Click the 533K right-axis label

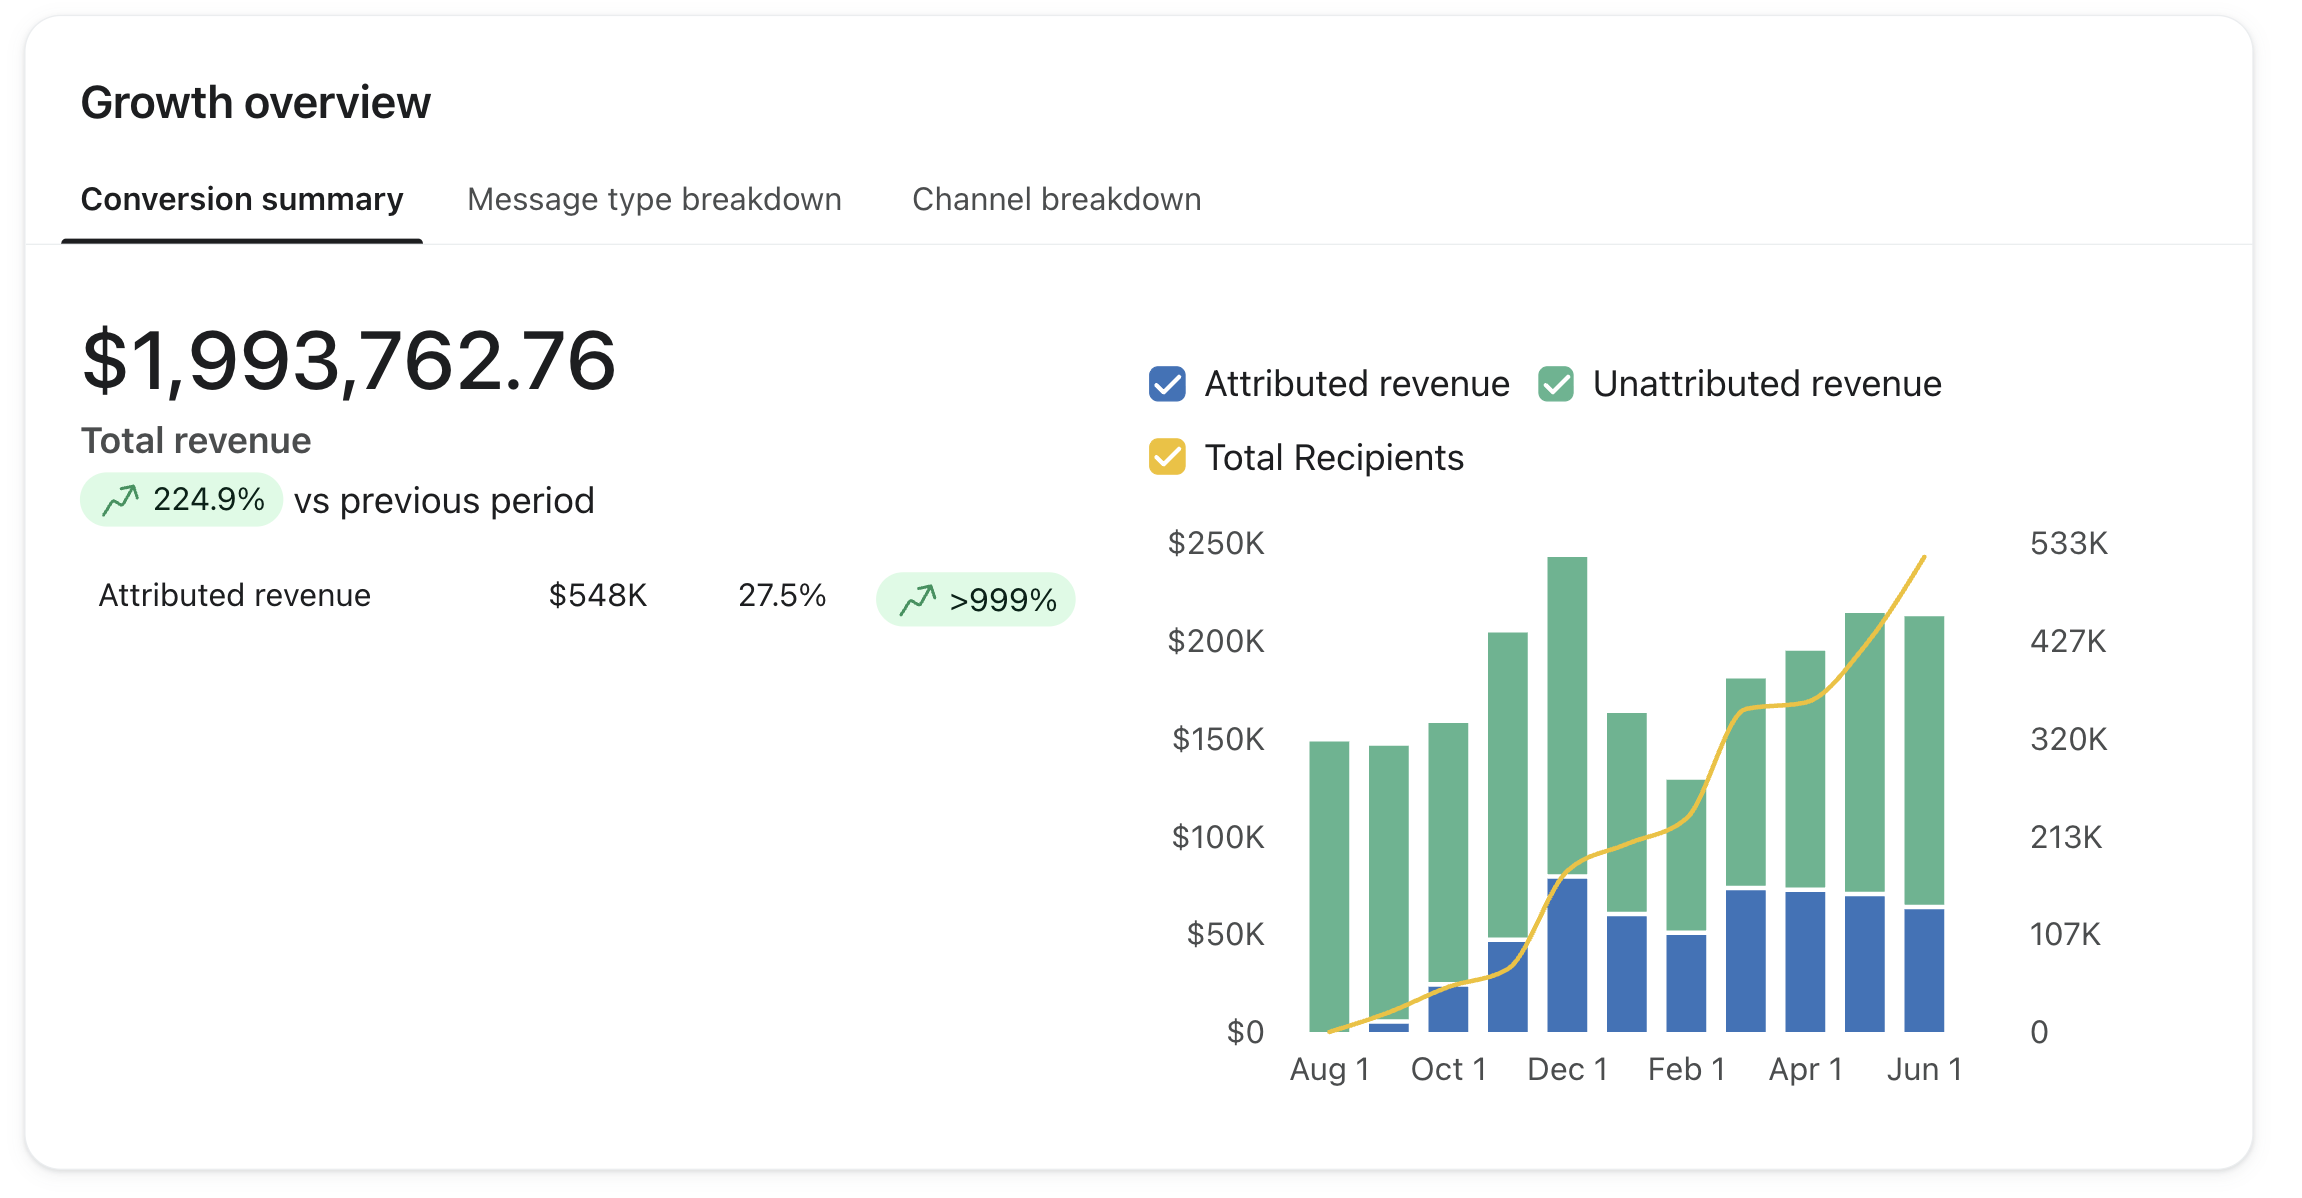pos(2068,543)
